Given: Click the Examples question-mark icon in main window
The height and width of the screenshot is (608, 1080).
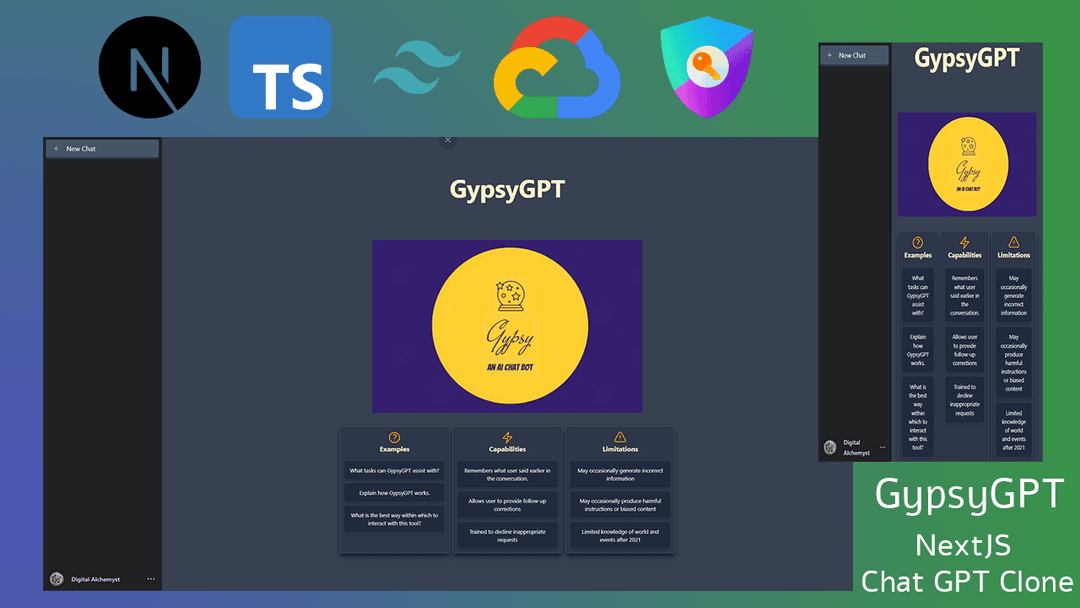Looking at the screenshot, I should (394, 437).
